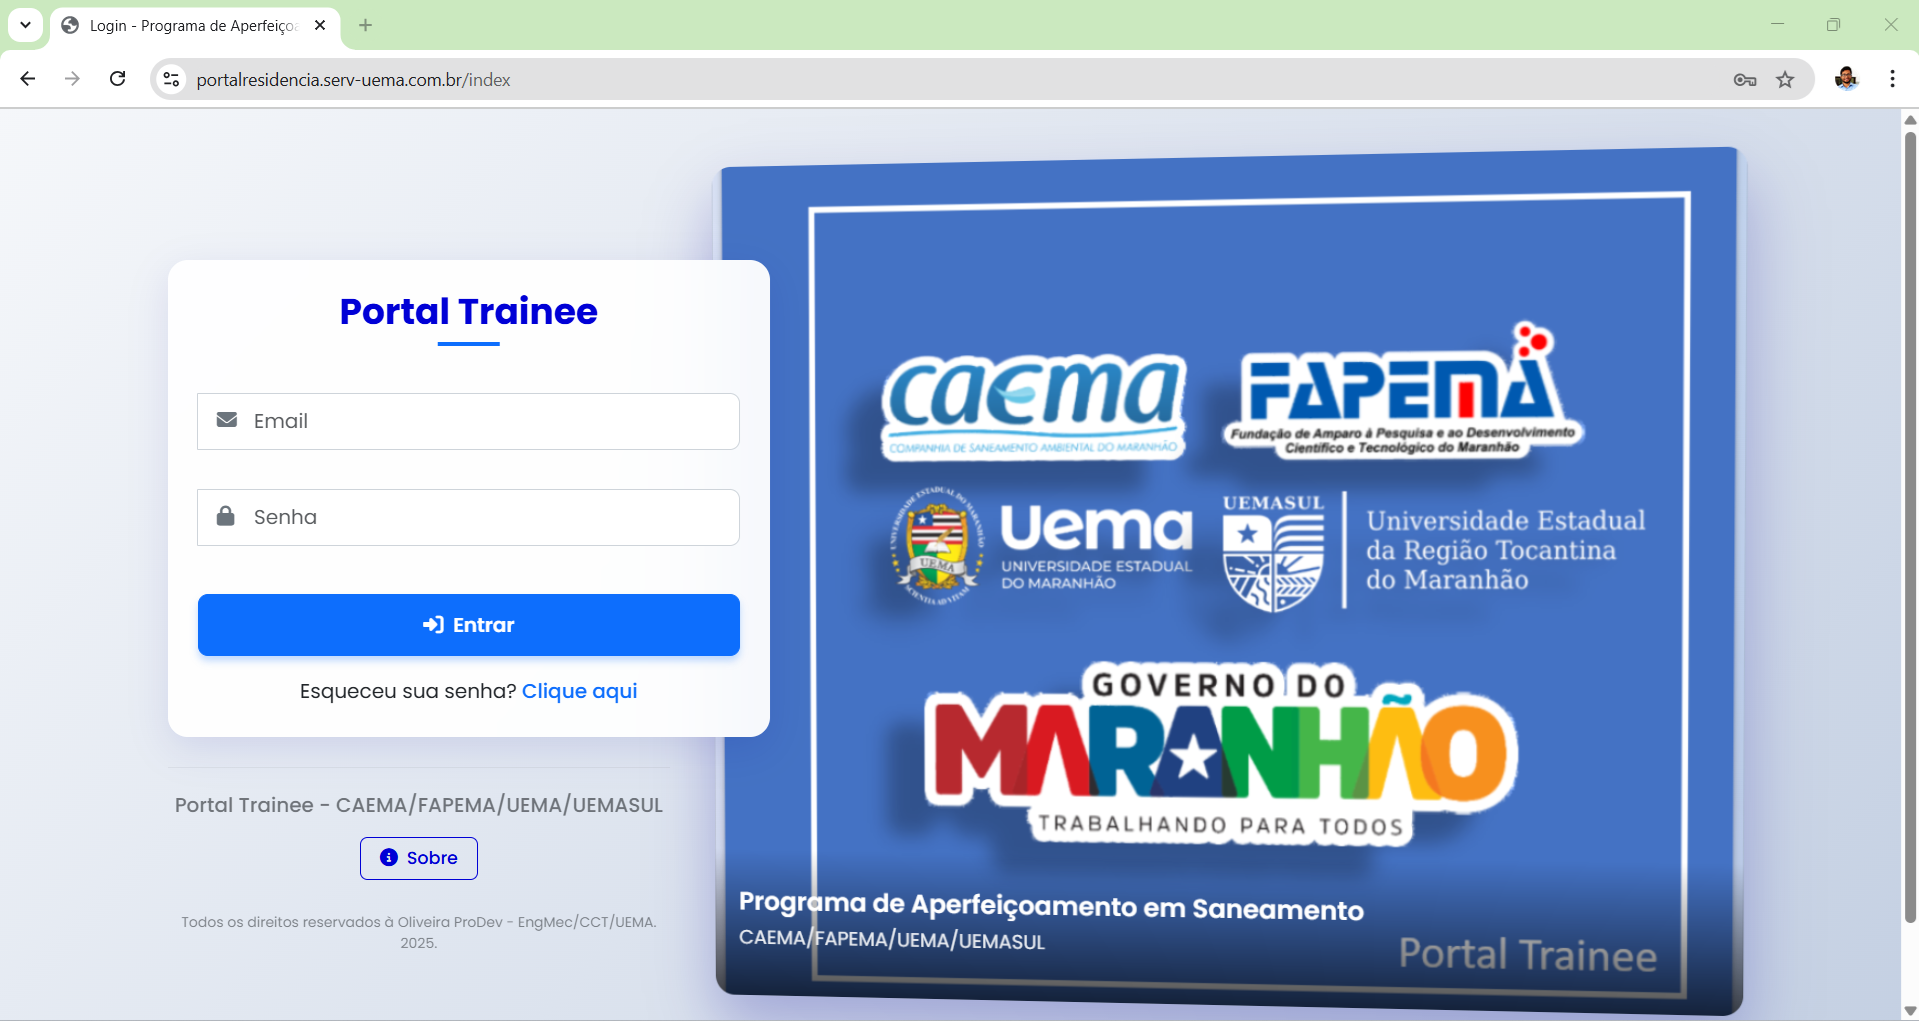Open the saved passwords key icon in the address bar
The height and width of the screenshot is (1021, 1919).
(1746, 79)
